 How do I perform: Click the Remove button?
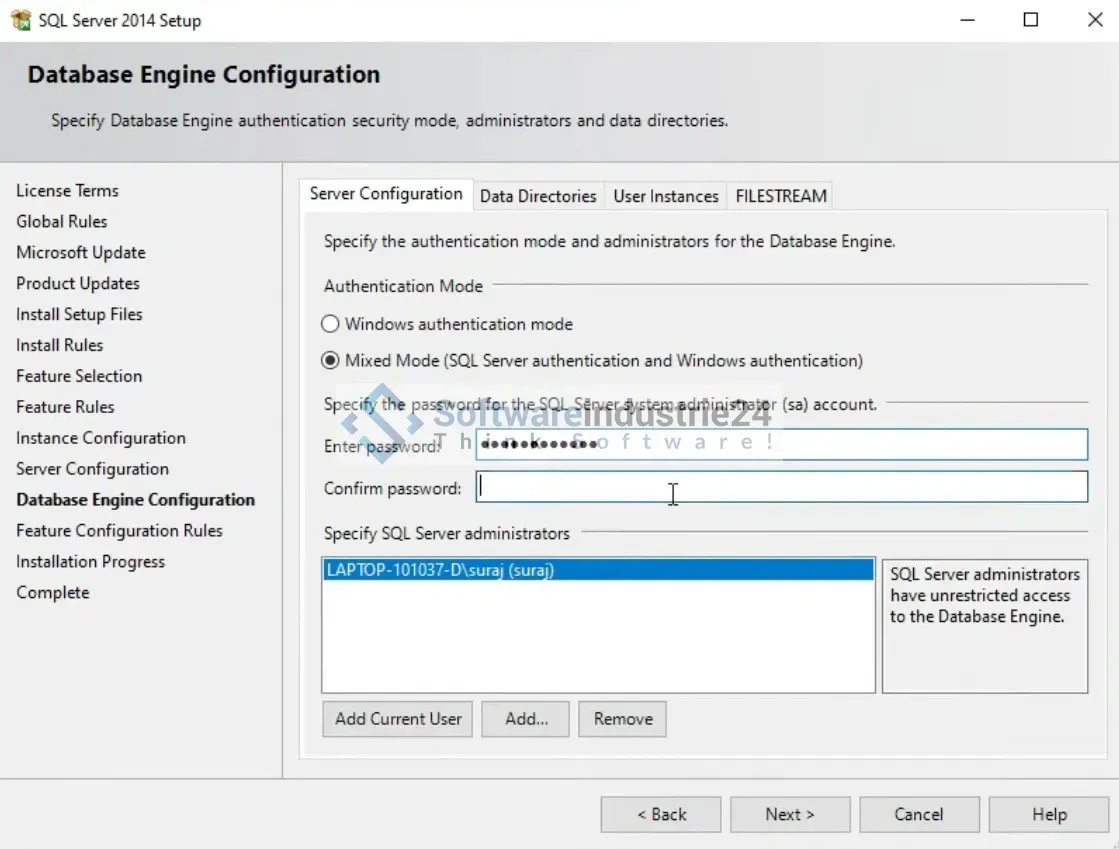click(622, 718)
